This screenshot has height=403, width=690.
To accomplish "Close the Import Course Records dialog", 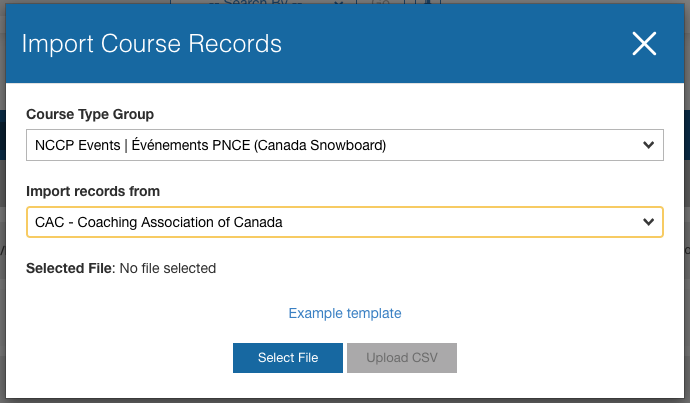I will (644, 43).
